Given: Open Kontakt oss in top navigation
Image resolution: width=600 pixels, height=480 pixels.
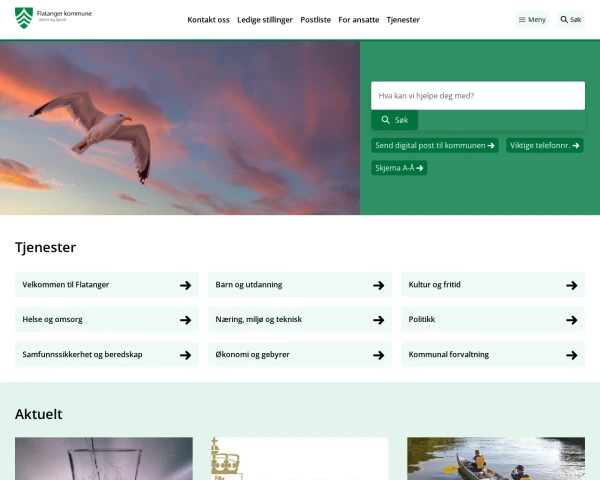Looking at the screenshot, I should tap(208, 20).
